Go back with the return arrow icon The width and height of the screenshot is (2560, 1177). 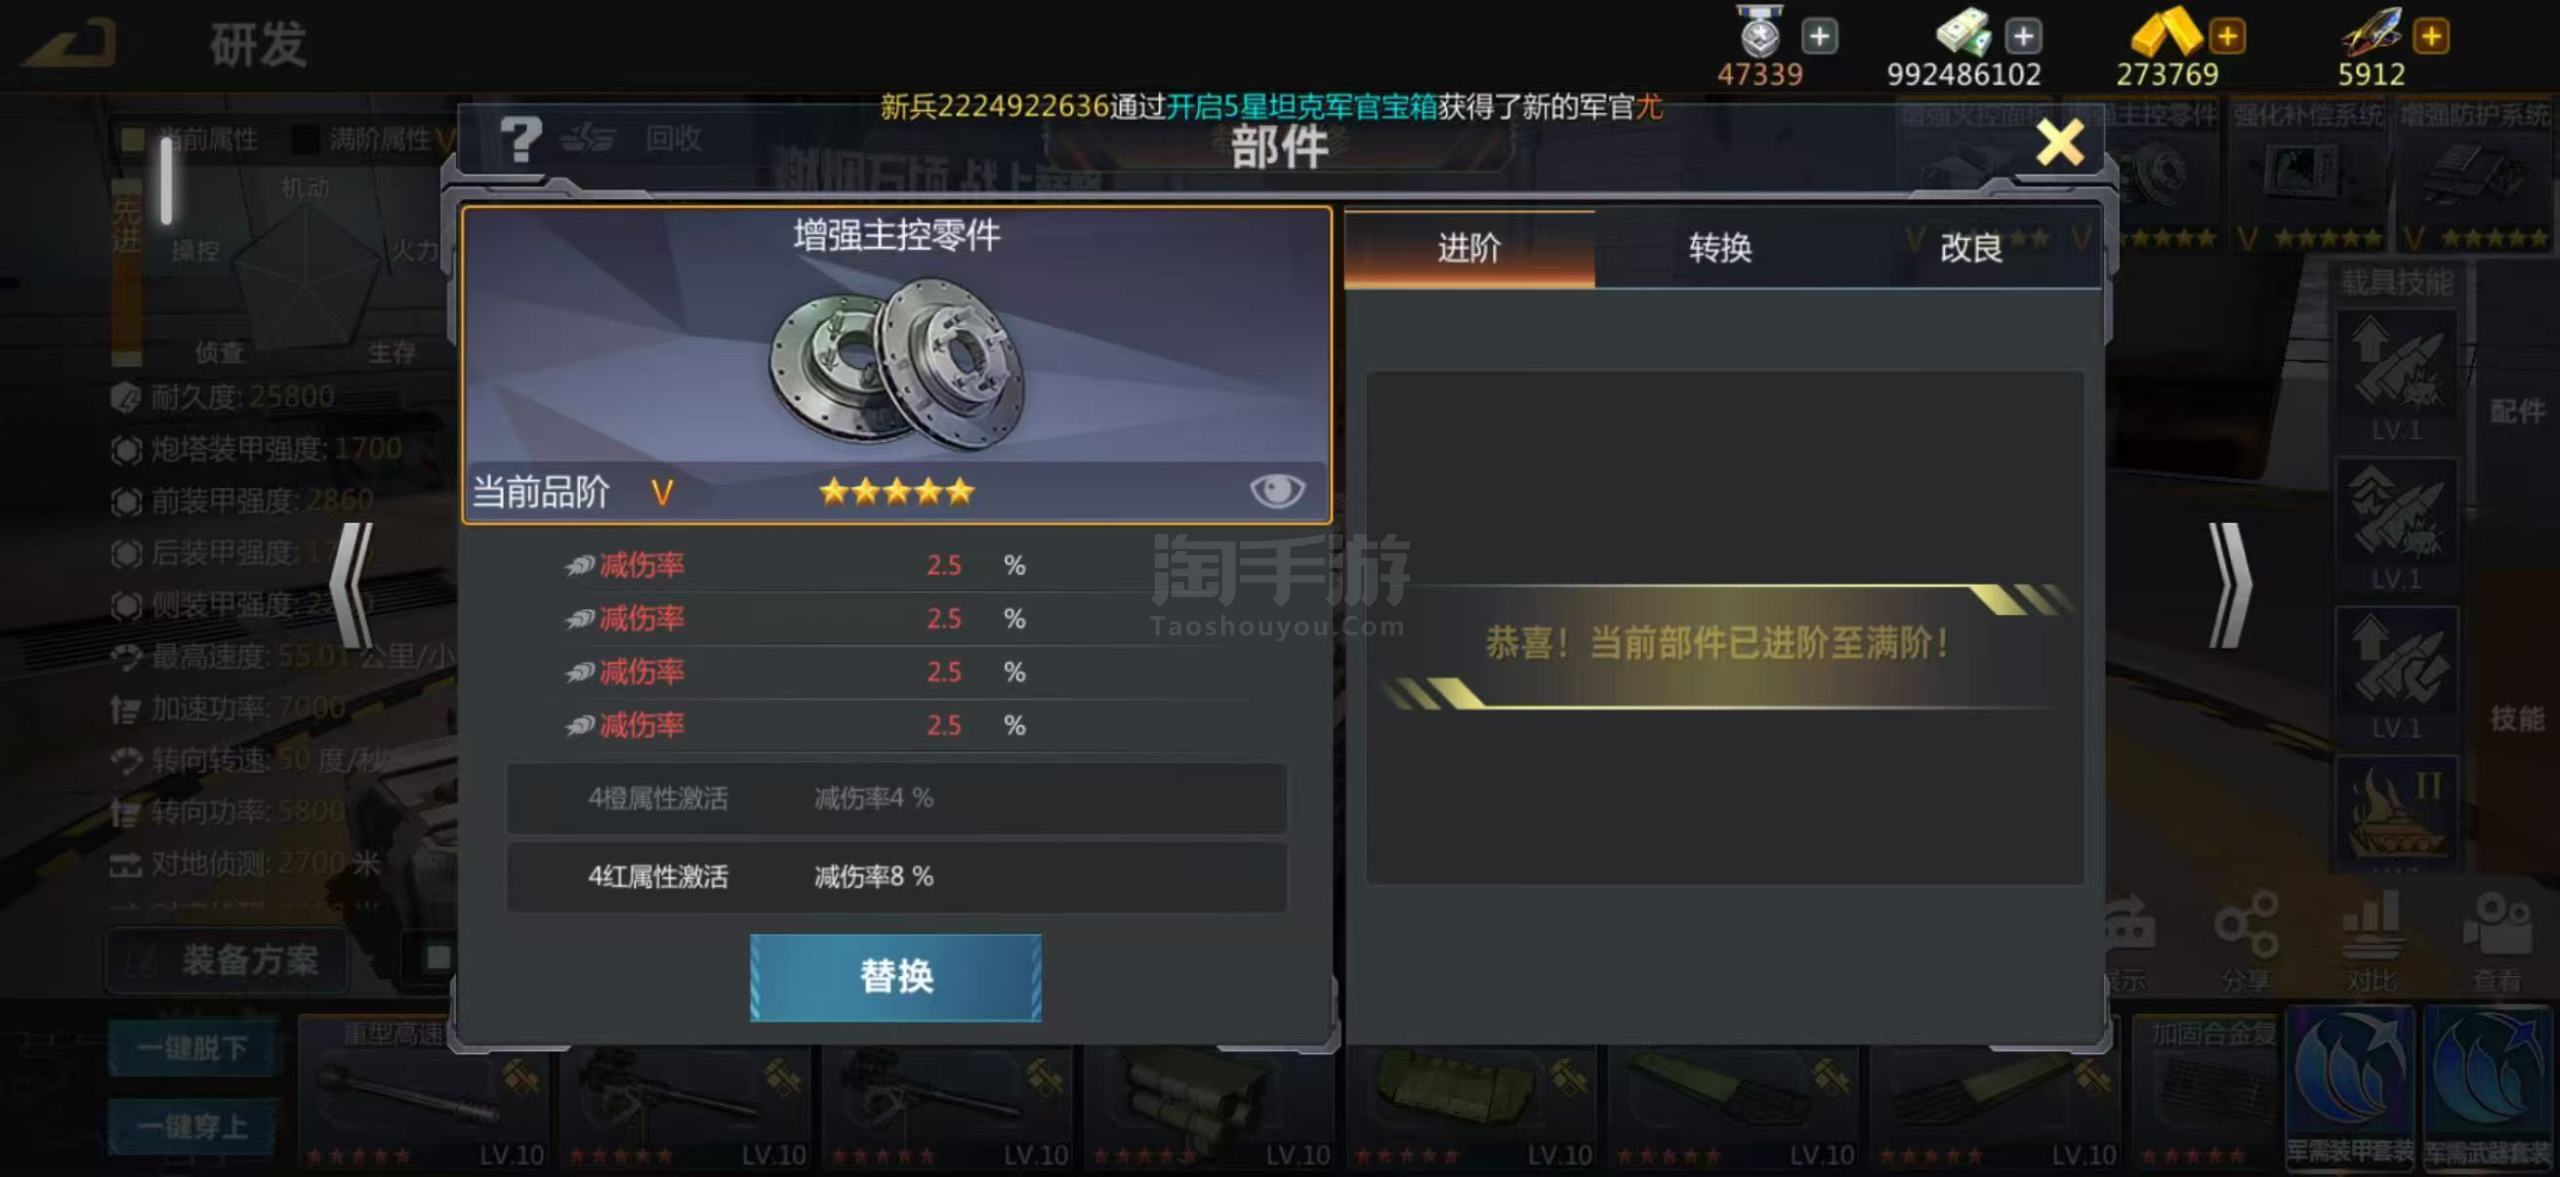click(70, 42)
